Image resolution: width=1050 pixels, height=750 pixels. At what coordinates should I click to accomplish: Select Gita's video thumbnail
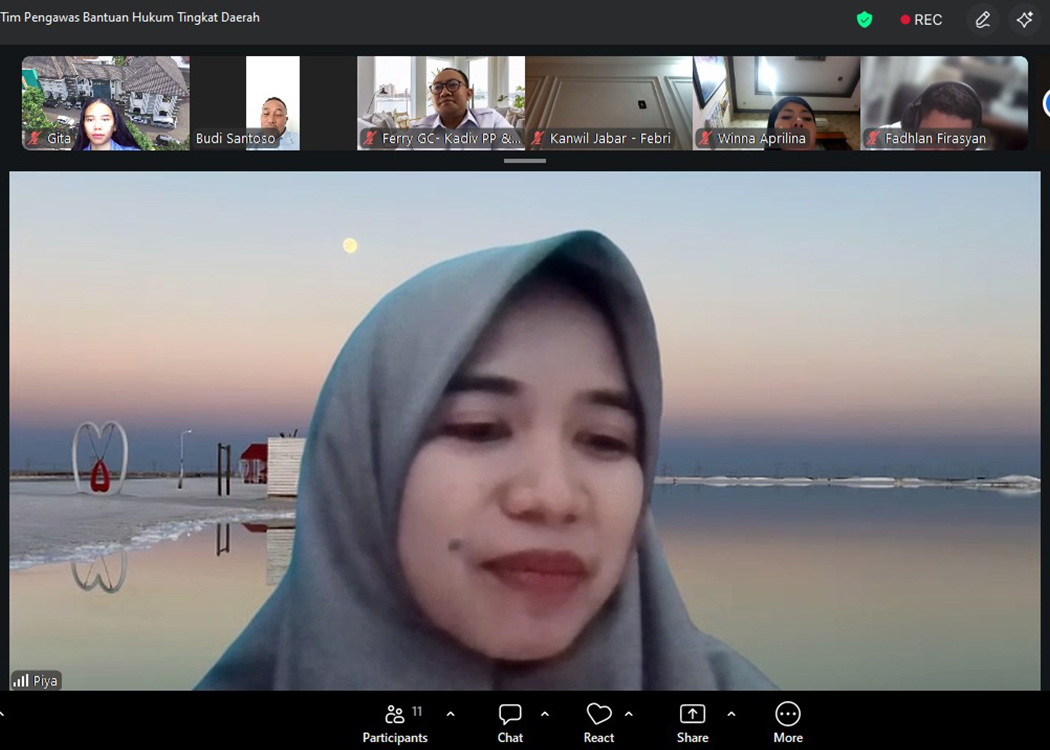[106, 103]
